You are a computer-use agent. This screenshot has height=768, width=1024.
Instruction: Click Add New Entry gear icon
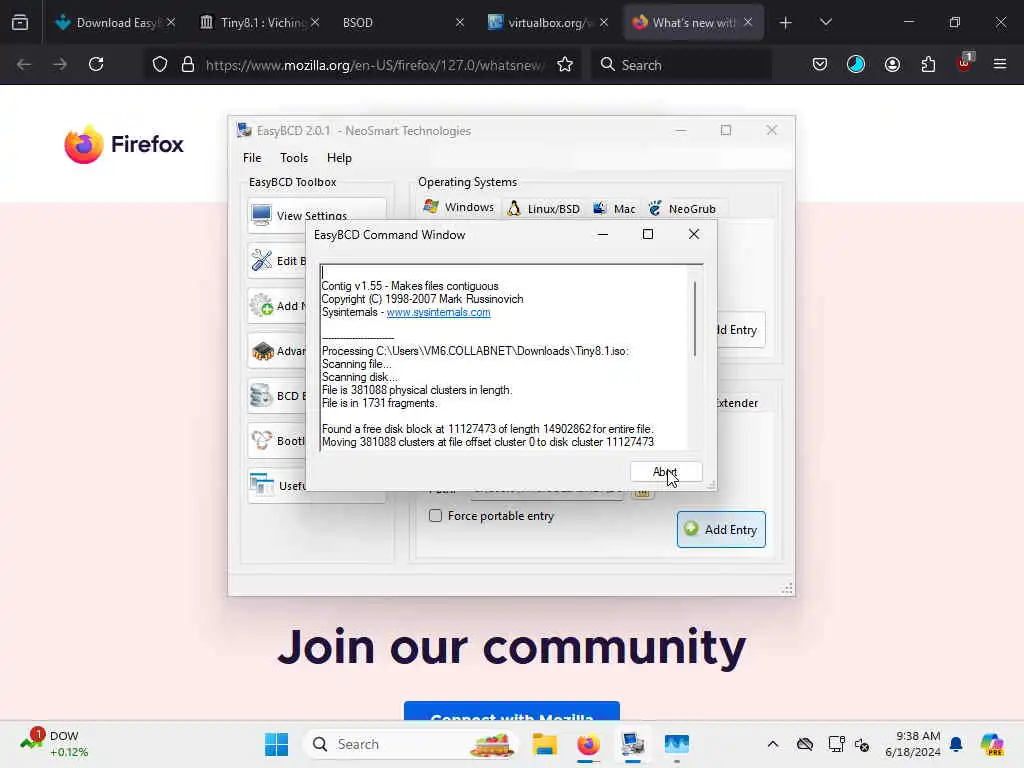(262, 306)
